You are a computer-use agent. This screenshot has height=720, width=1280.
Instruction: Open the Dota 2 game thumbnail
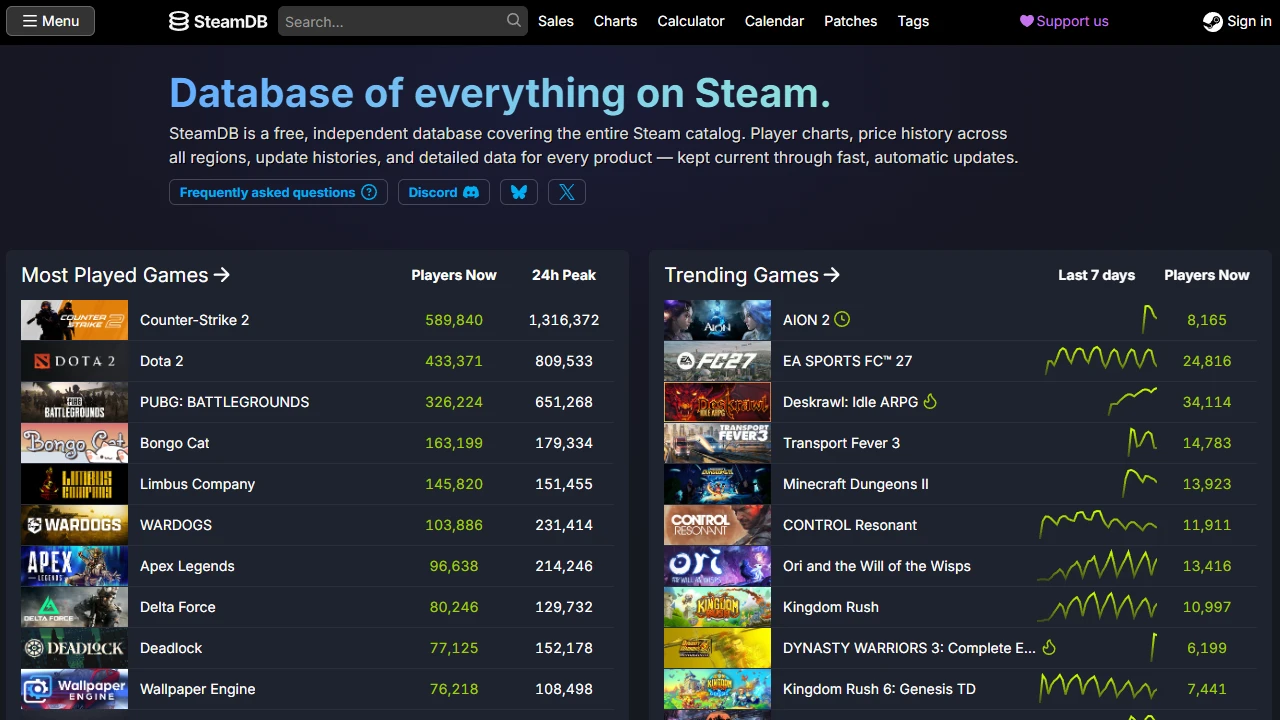pyautogui.click(x=74, y=361)
